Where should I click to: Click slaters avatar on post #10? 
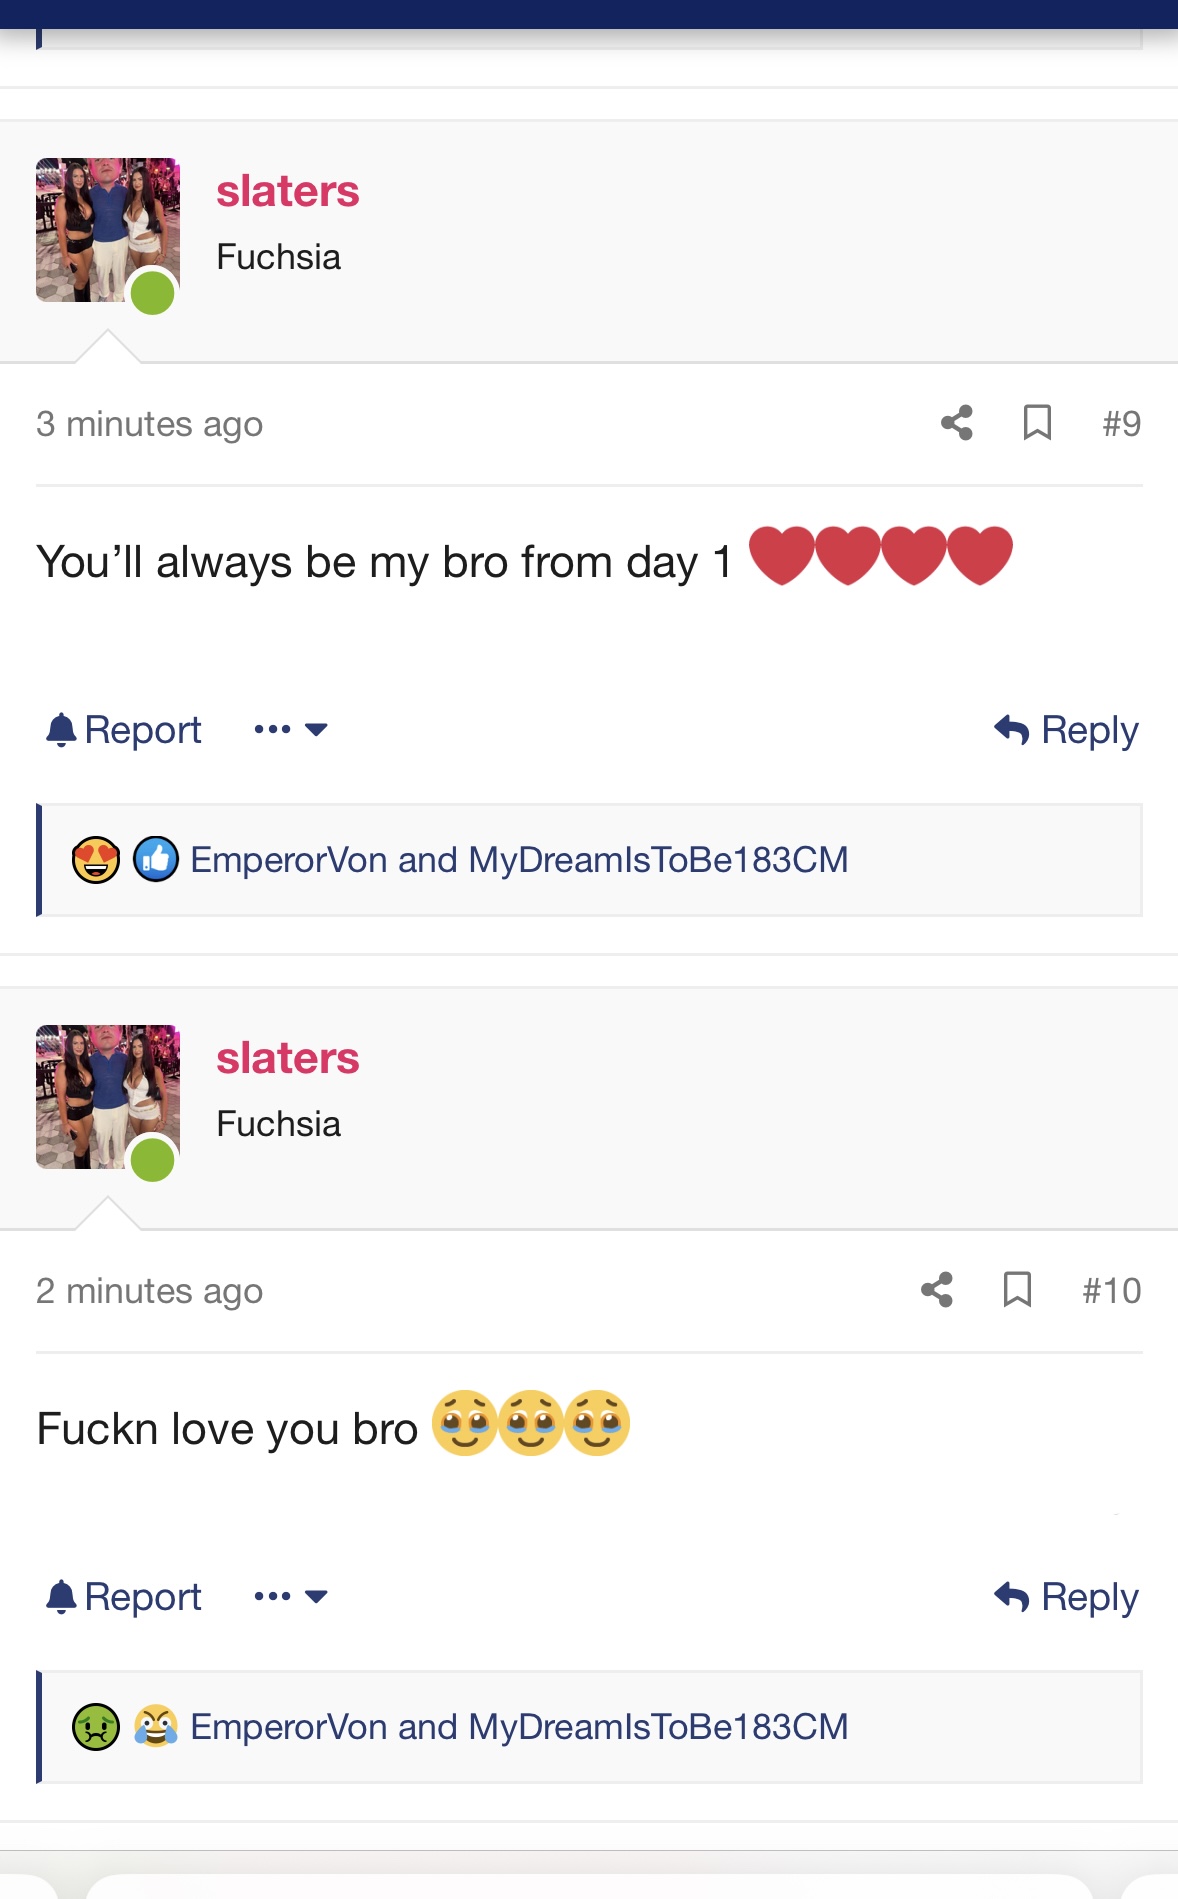tap(108, 1097)
